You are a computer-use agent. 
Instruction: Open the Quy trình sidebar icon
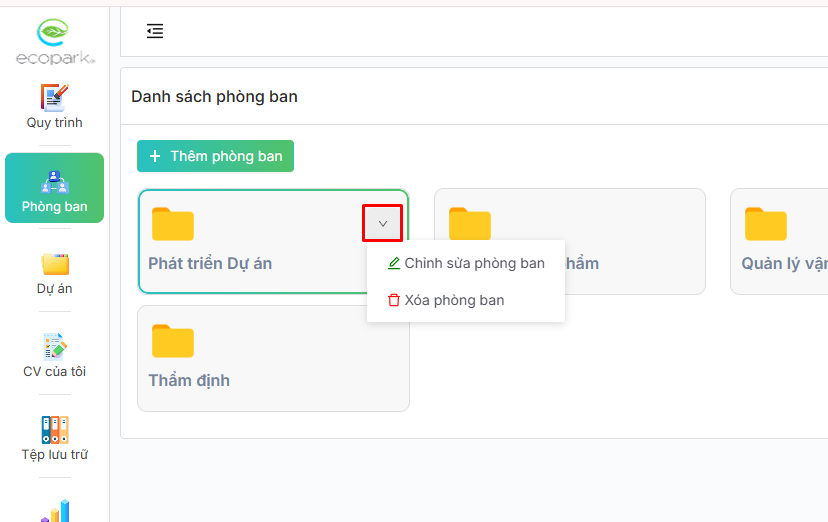point(54,97)
